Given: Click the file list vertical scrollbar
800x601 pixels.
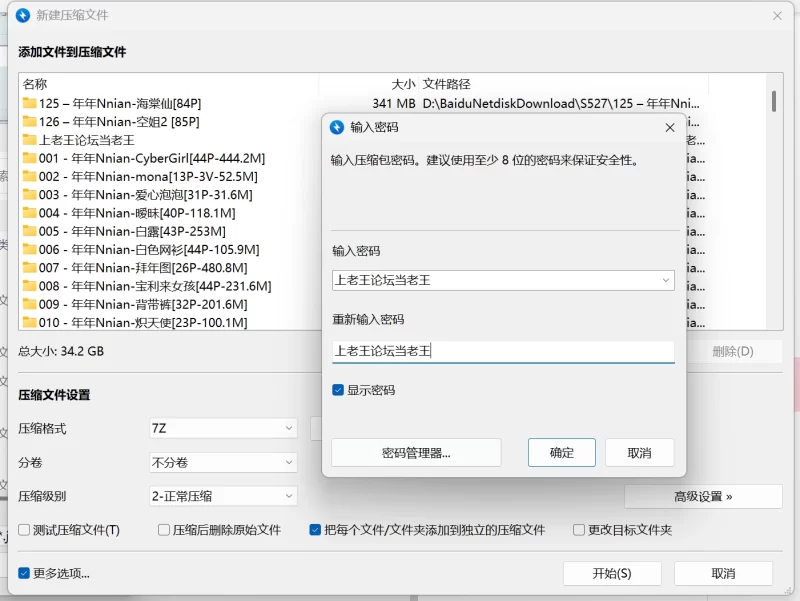Looking at the screenshot, I should click(x=774, y=200).
